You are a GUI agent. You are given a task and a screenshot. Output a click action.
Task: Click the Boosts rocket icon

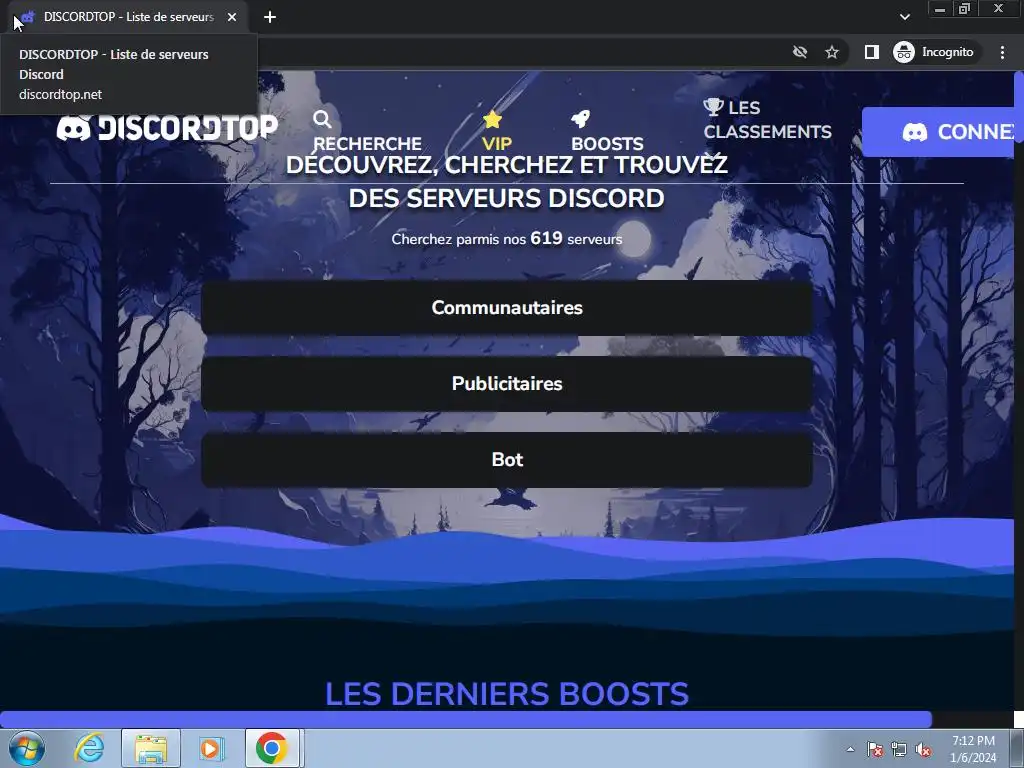click(581, 119)
